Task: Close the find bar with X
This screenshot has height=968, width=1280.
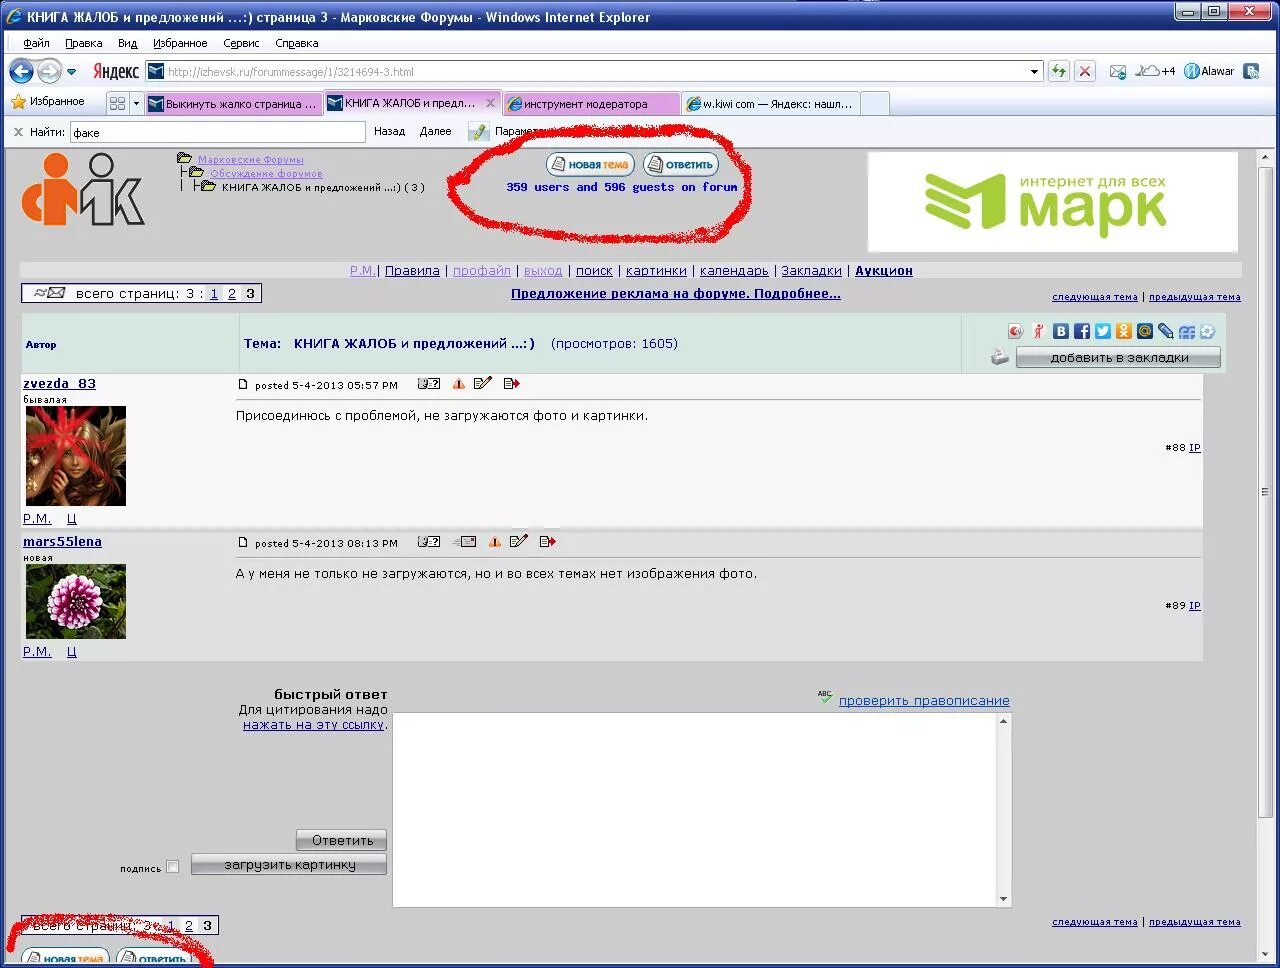Action: coord(18,132)
